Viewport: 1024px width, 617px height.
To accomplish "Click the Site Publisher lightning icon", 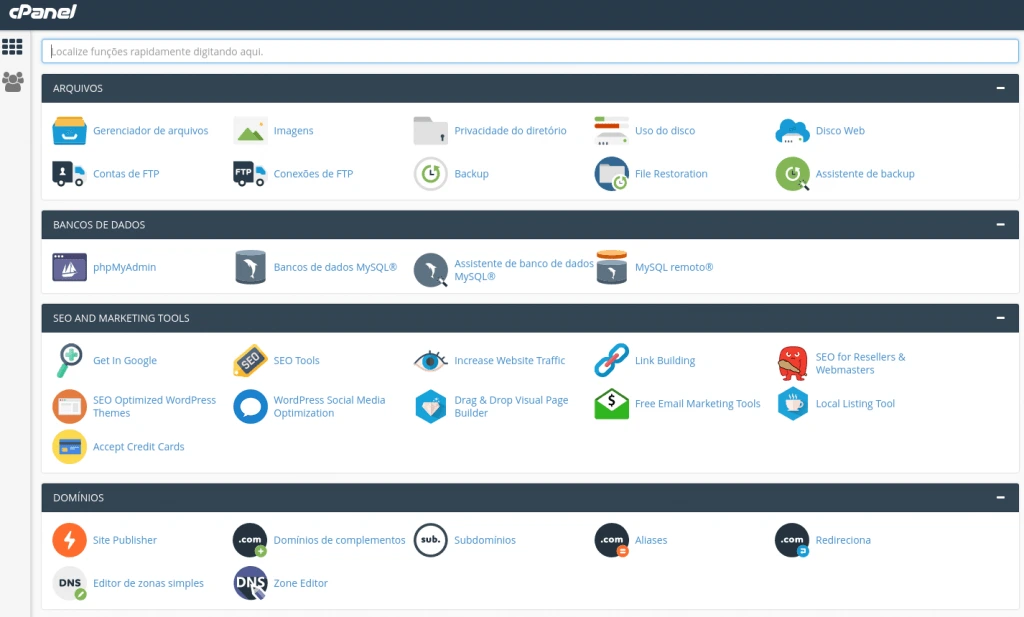I will coord(69,540).
